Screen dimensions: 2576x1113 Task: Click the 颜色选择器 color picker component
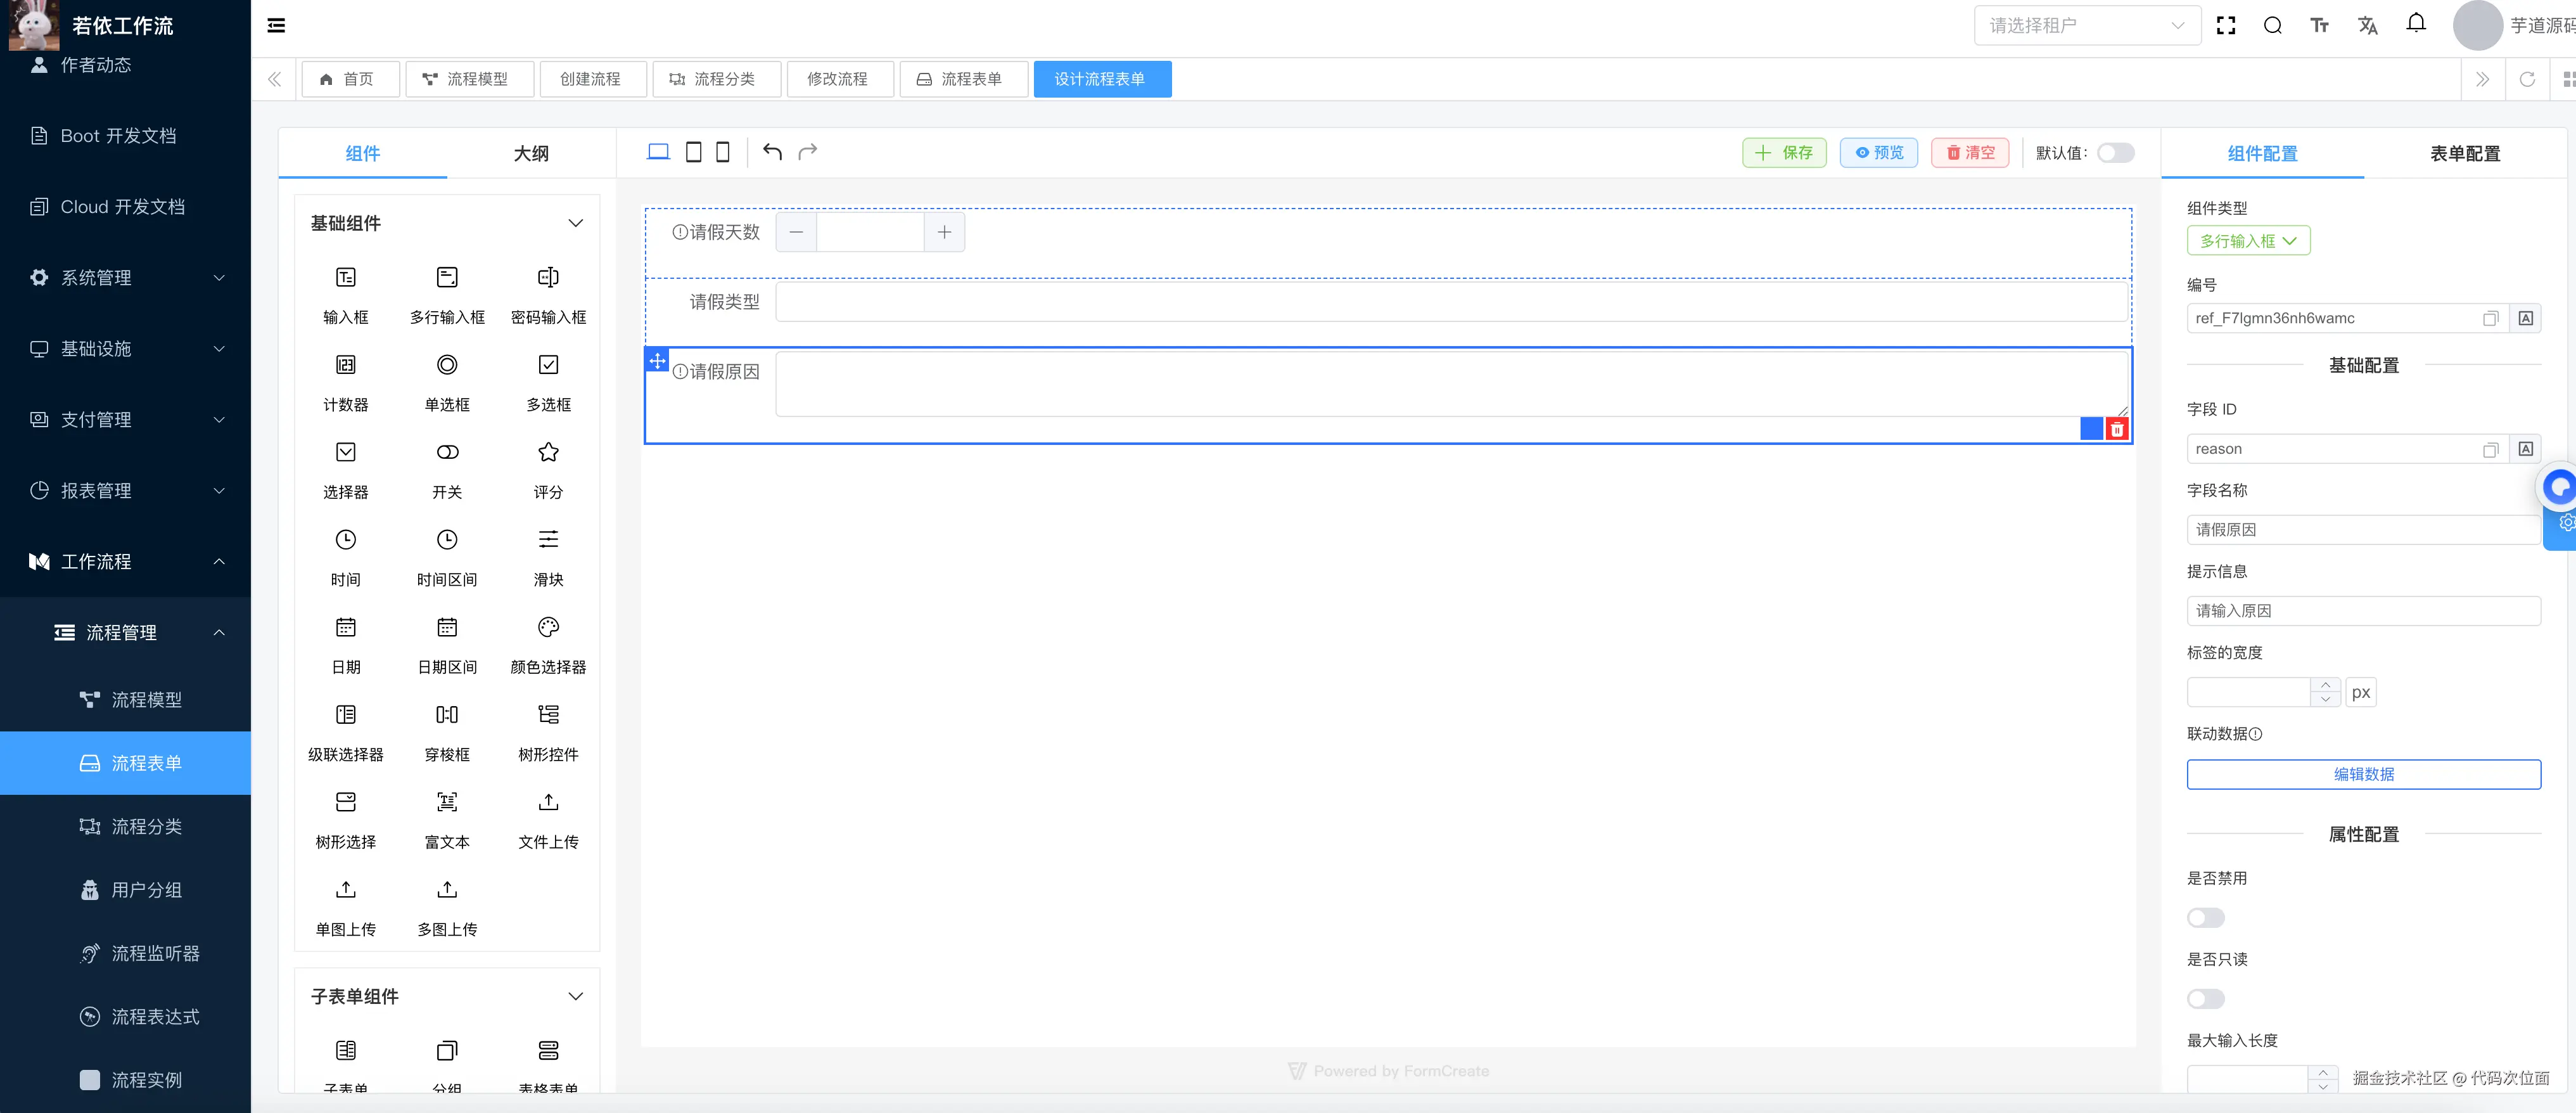[548, 628]
